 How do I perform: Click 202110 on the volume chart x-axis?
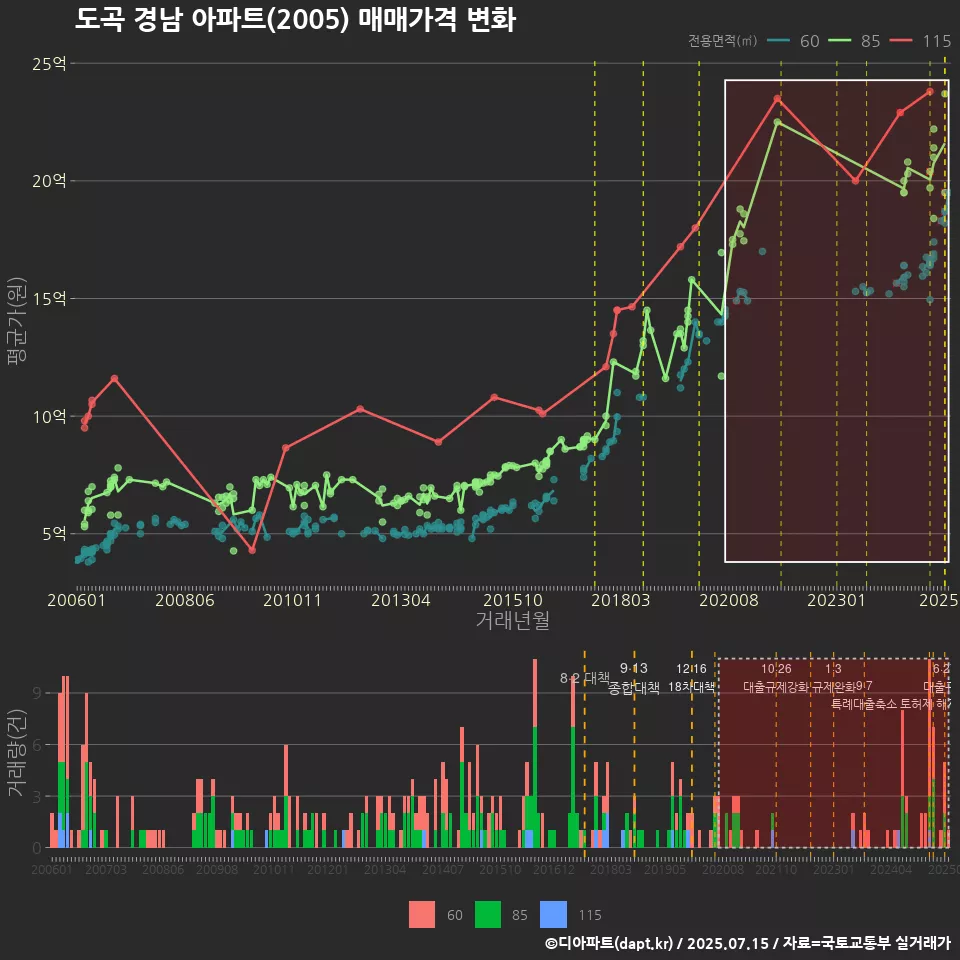point(776,869)
